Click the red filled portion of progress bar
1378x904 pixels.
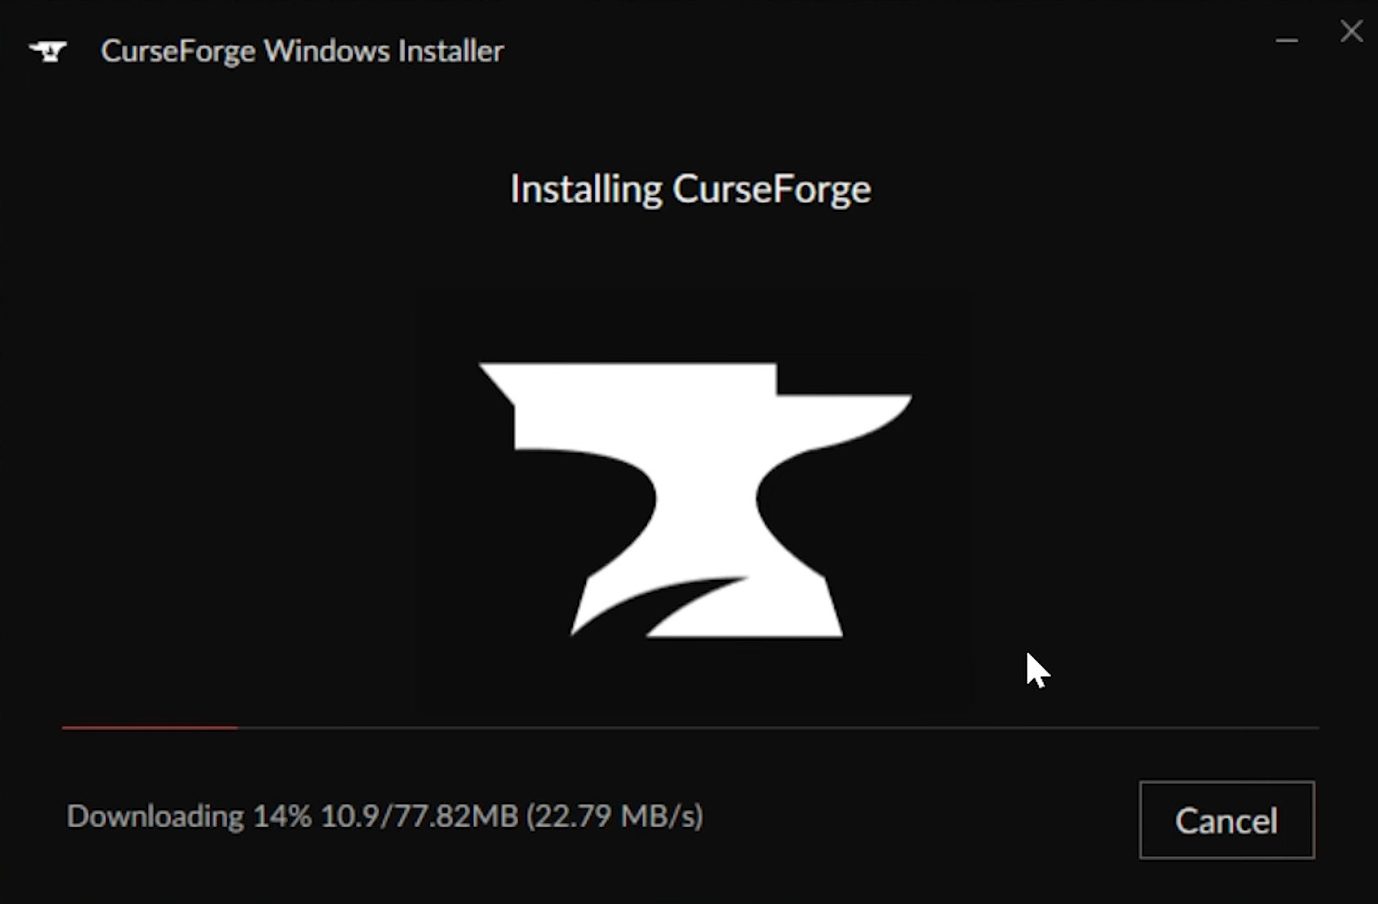click(x=150, y=728)
